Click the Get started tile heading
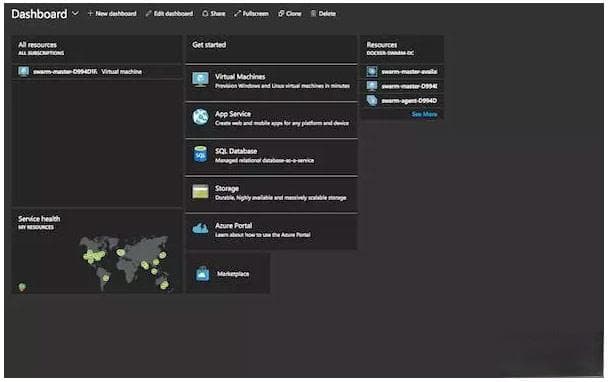This screenshot has height=382, width=611. [209, 45]
